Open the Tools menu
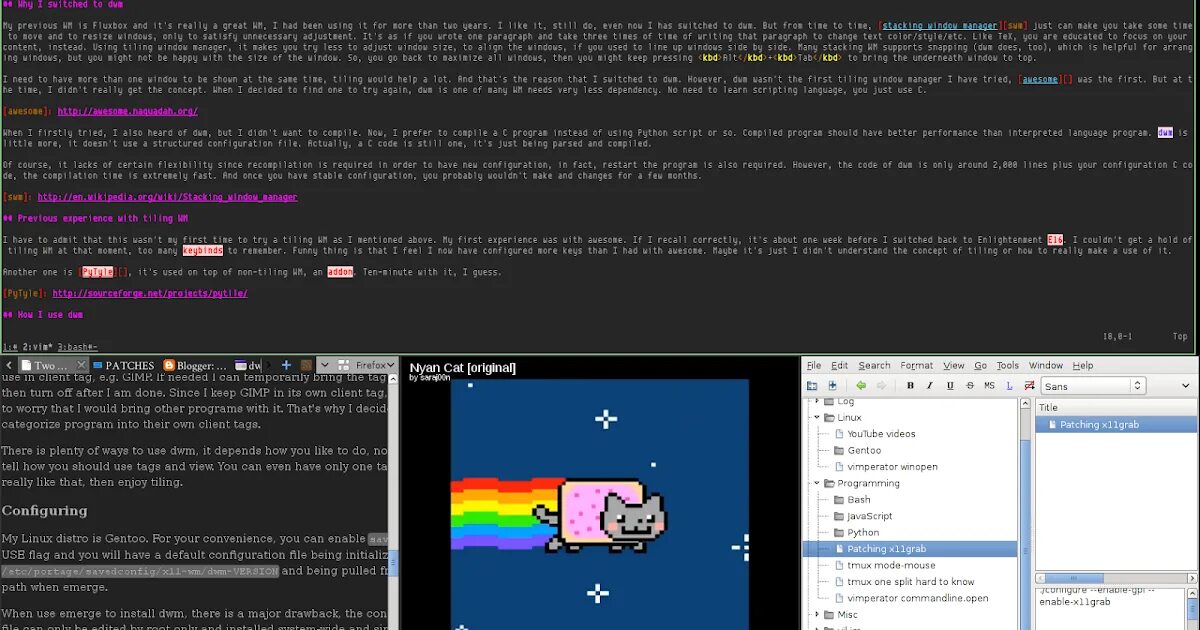The height and width of the screenshot is (630, 1200). tap(1008, 366)
